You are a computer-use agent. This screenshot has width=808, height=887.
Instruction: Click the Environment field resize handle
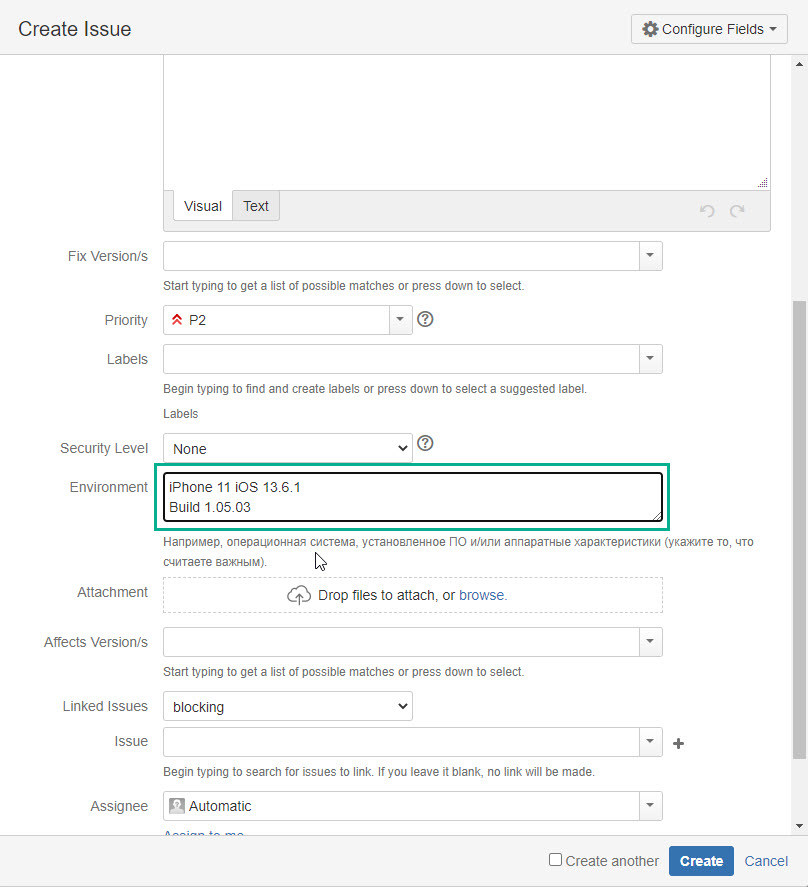[657, 516]
